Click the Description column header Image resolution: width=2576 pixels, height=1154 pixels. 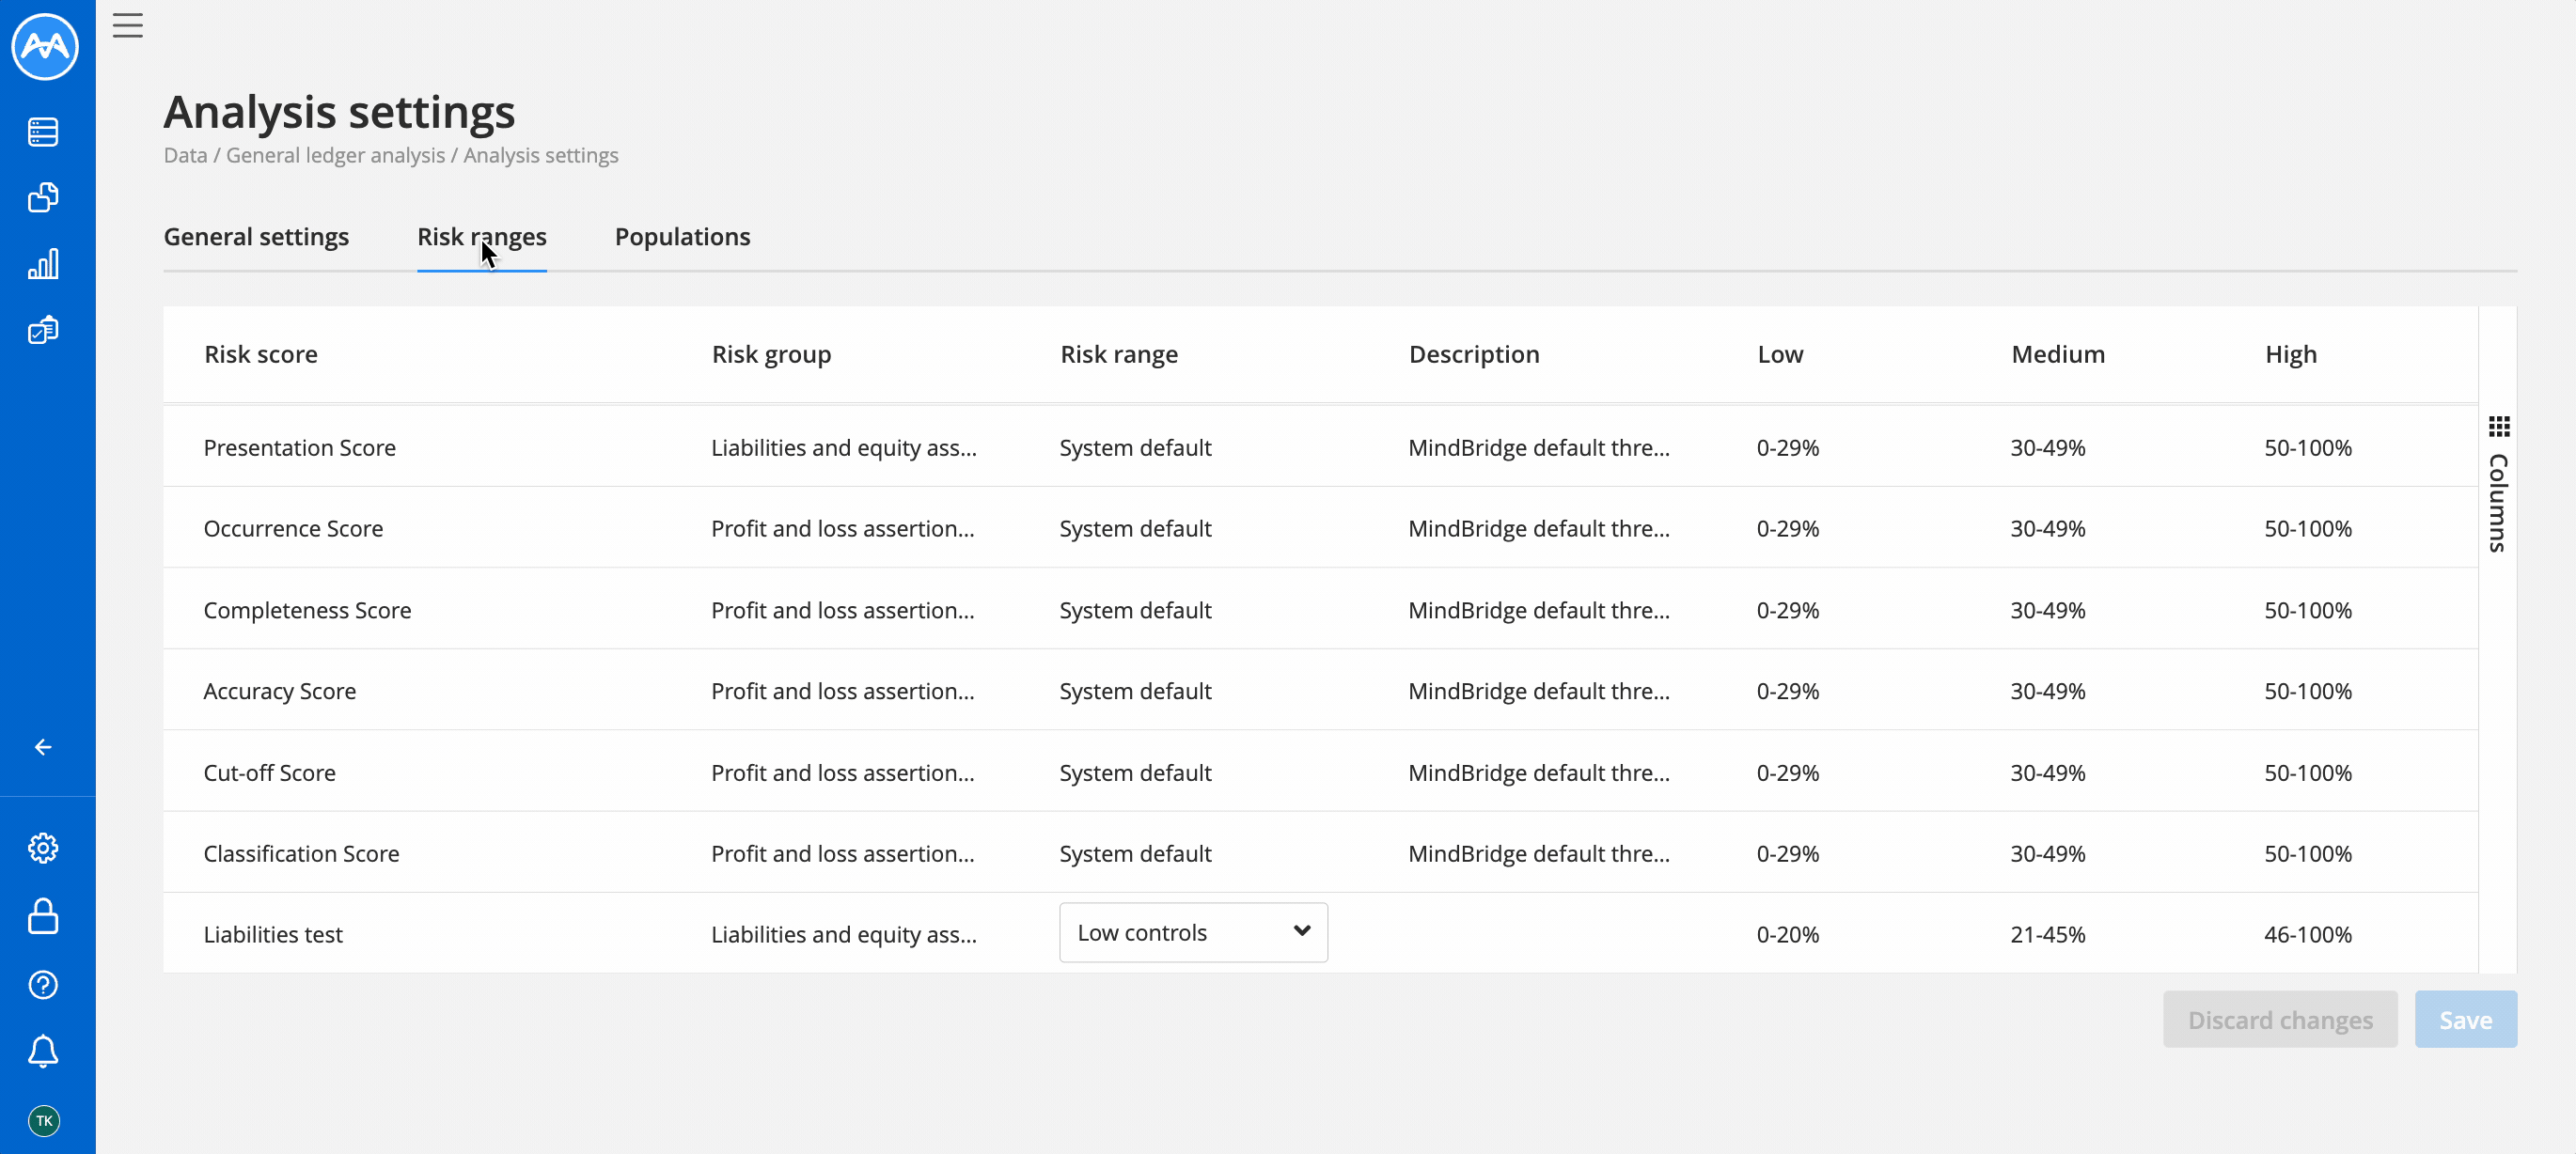[x=1474, y=355]
